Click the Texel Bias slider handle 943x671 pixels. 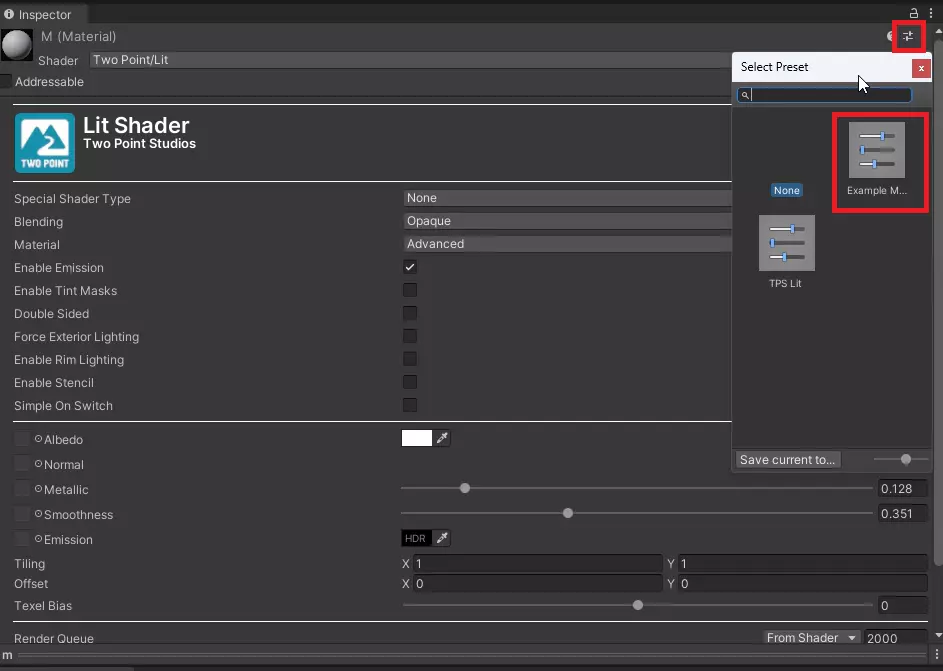click(637, 605)
